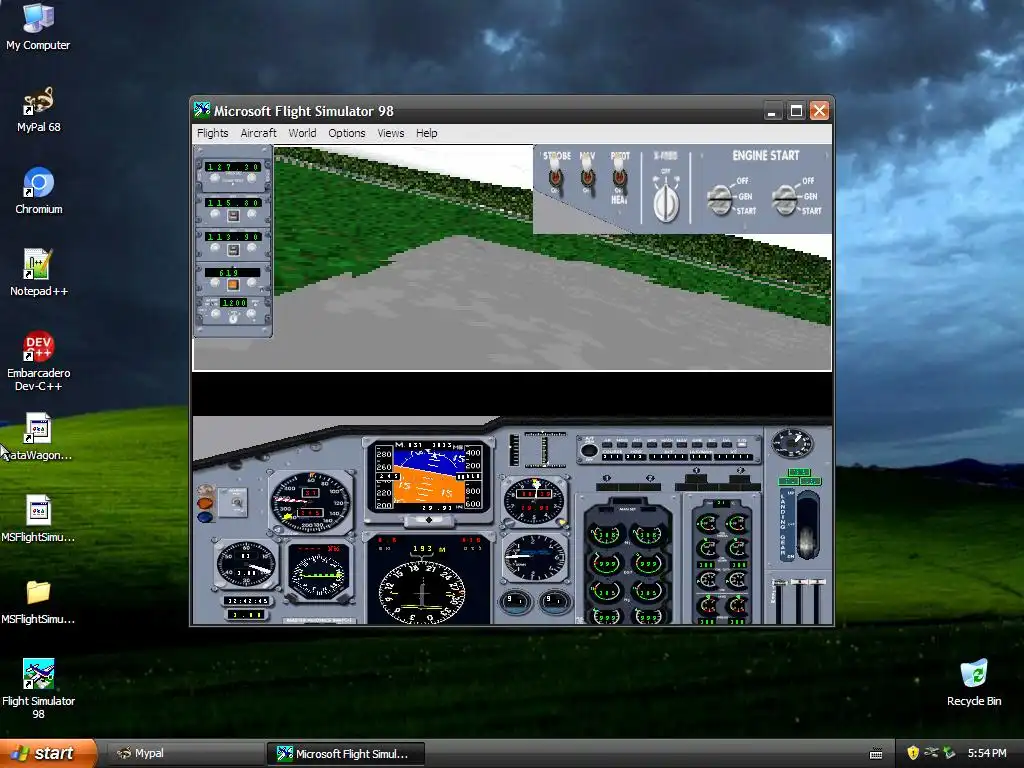
Task: Turn the left ENGINE START knob
Action: tap(721, 200)
